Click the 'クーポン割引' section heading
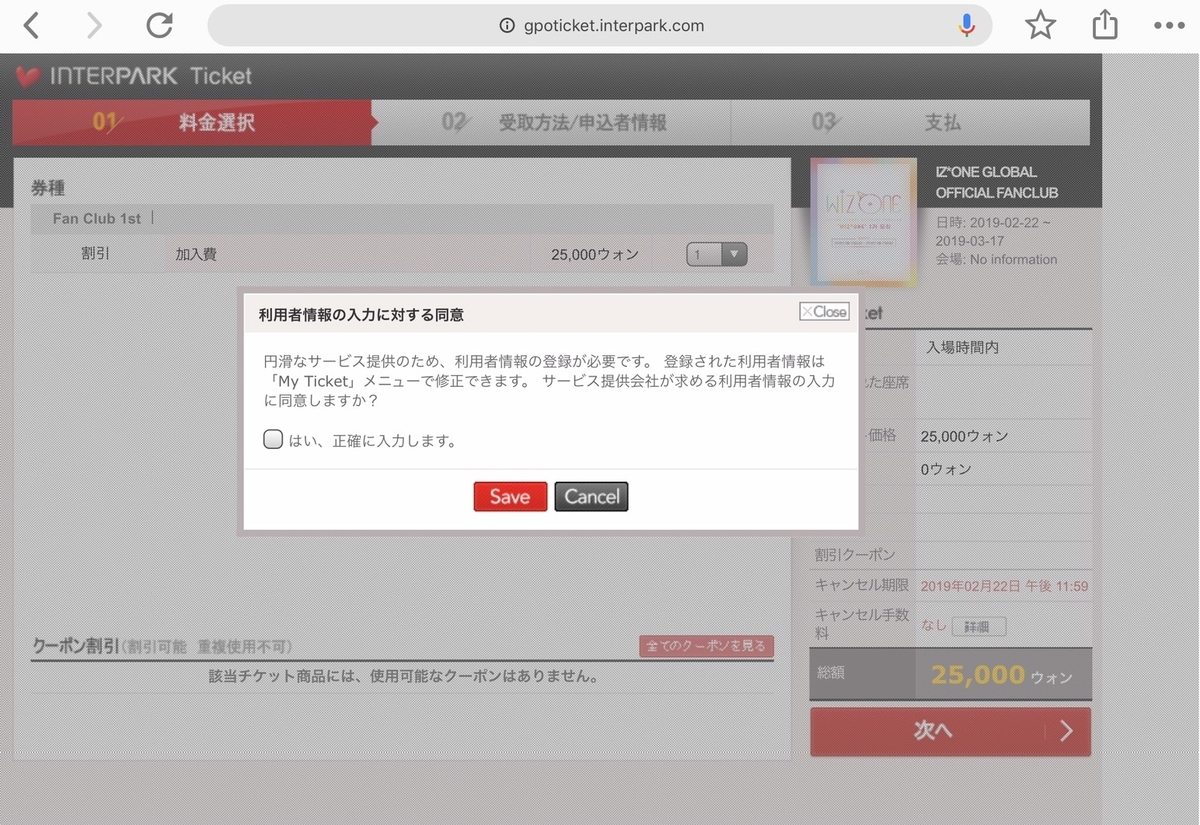 (x=76, y=646)
